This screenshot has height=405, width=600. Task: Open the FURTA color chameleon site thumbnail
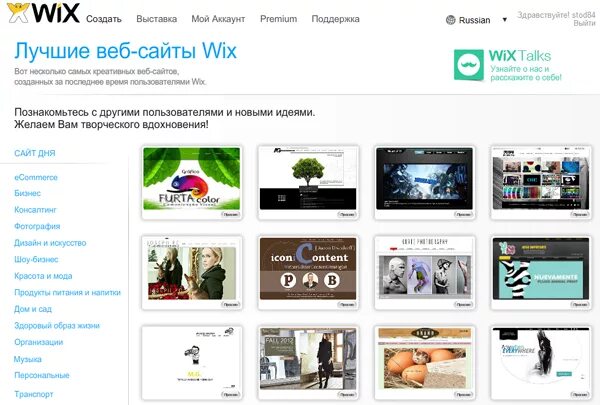click(x=192, y=178)
